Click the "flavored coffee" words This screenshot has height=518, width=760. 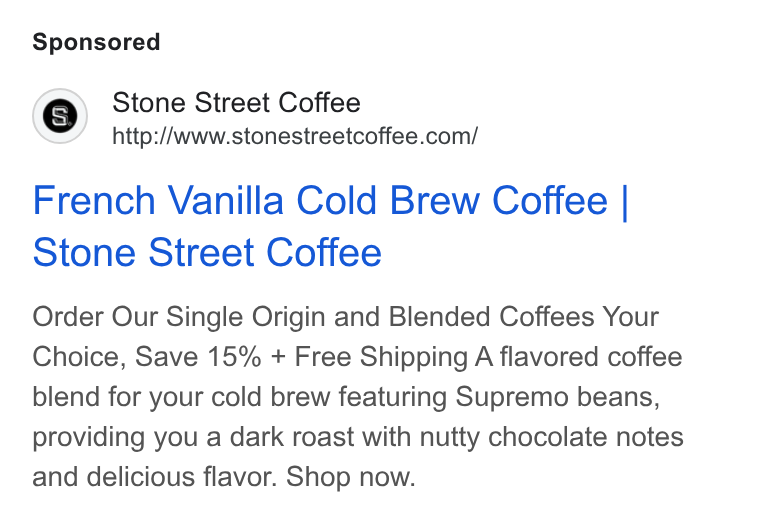pos(591,357)
